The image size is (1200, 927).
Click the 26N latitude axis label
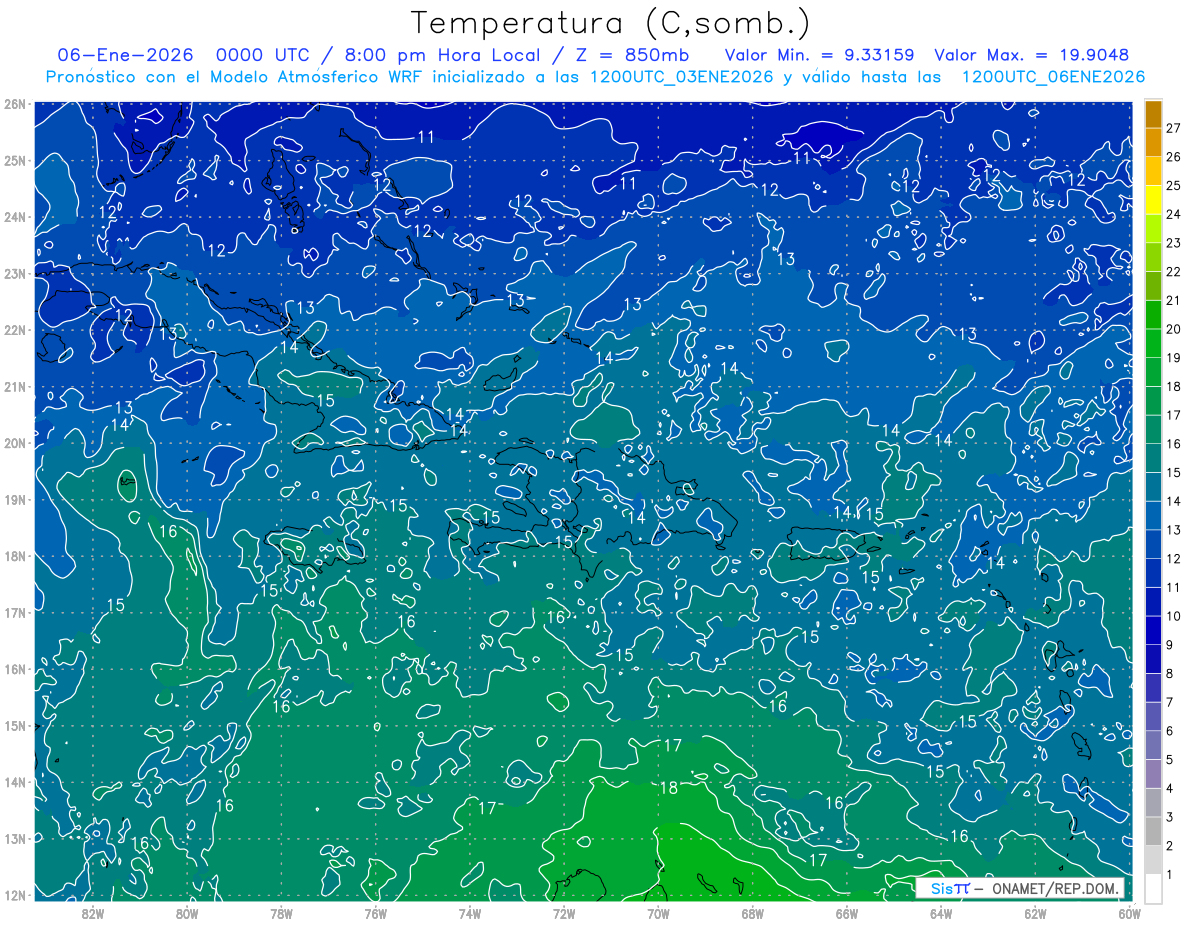pyautogui.click(x=15, y=104)
